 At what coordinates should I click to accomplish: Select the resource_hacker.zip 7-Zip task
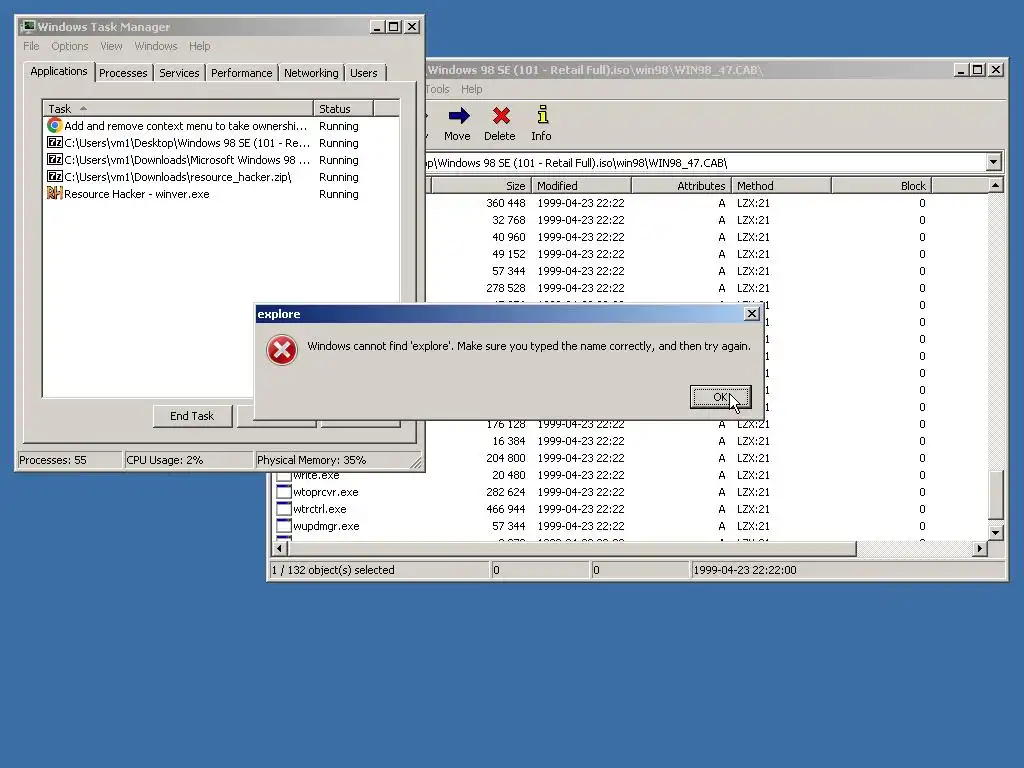point(221,177)
